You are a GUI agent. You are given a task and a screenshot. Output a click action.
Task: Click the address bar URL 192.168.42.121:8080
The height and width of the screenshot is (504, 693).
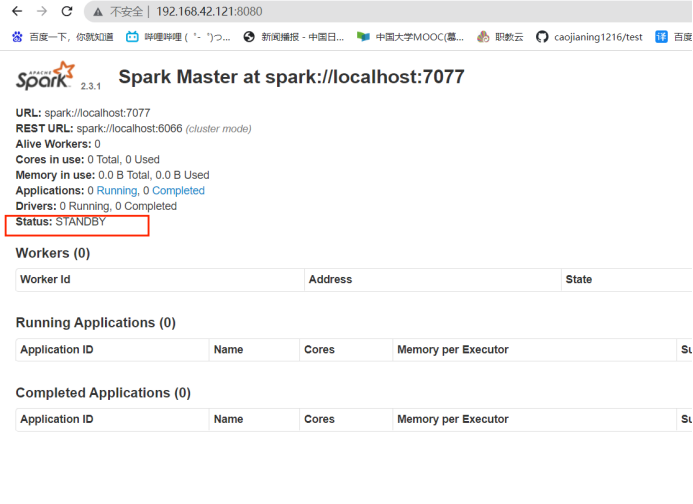209,11
